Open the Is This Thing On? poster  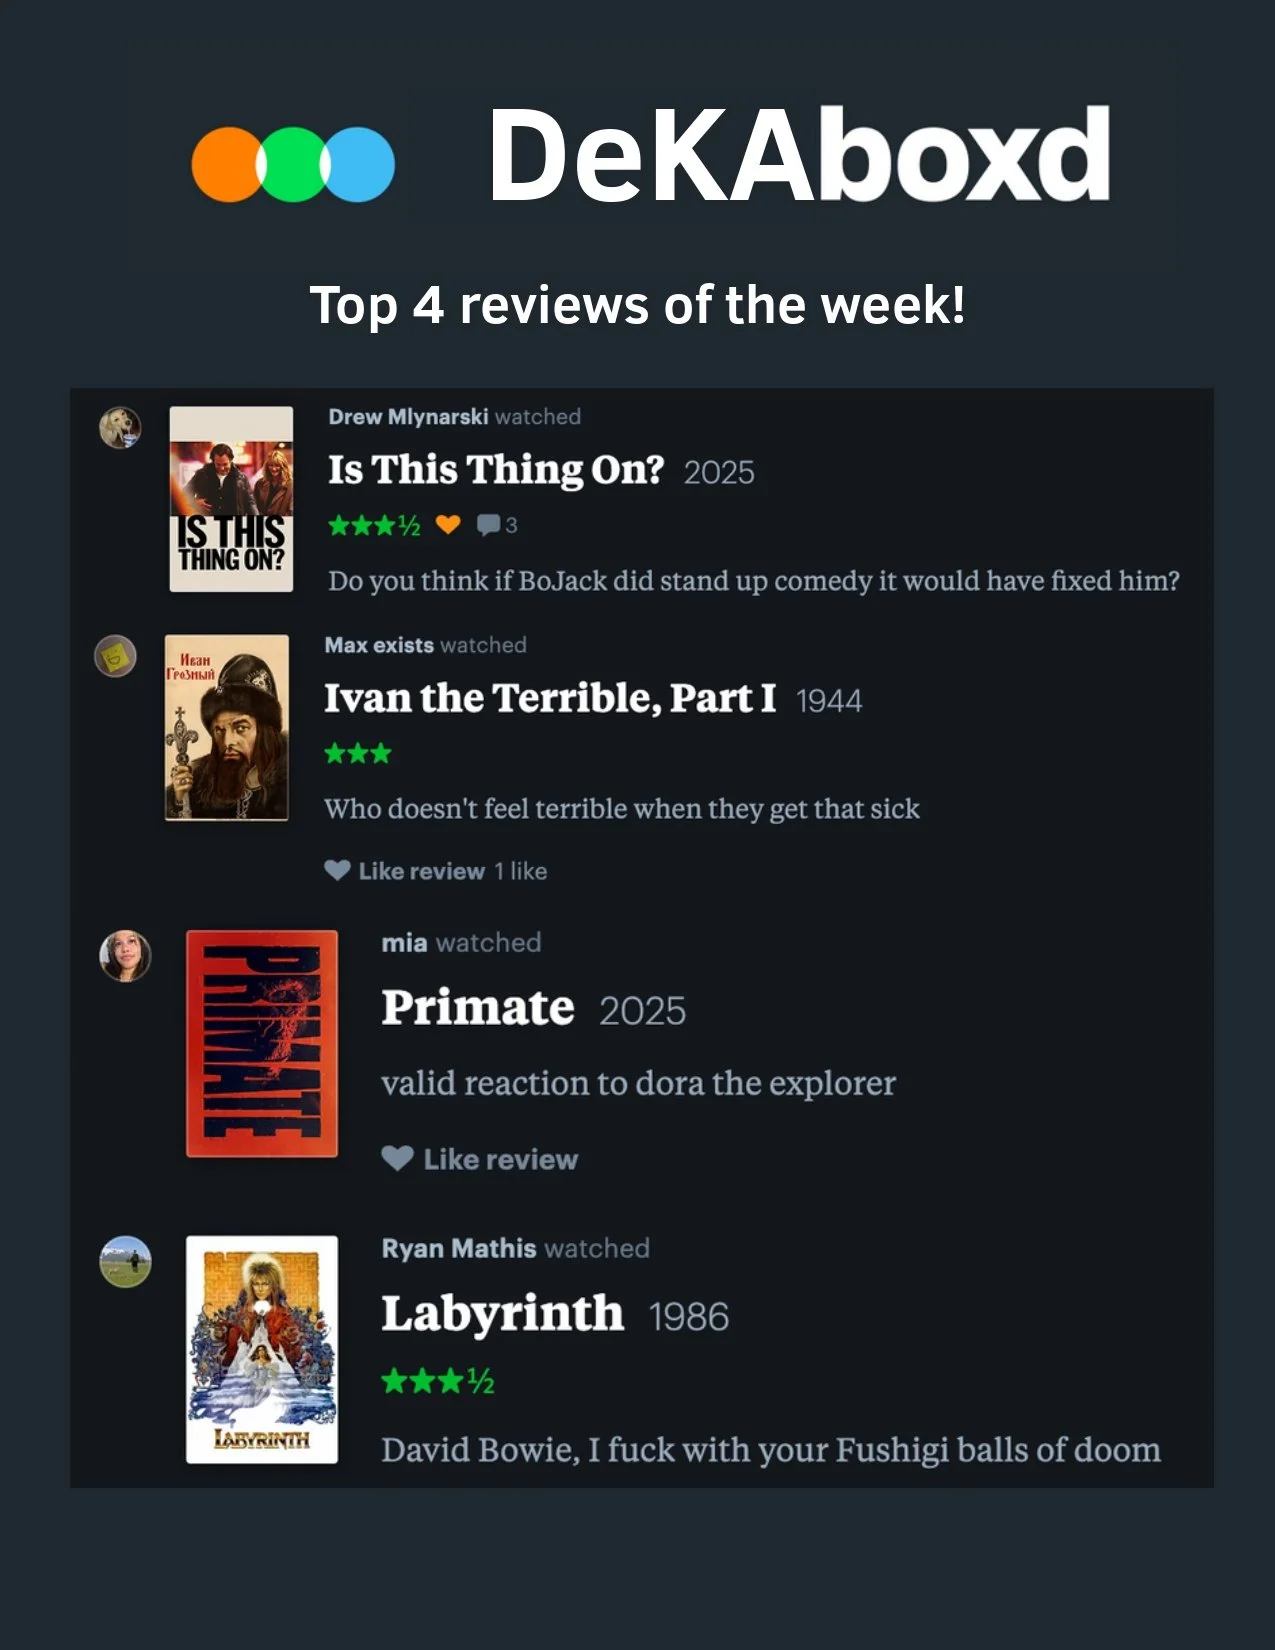click(231, 499)
